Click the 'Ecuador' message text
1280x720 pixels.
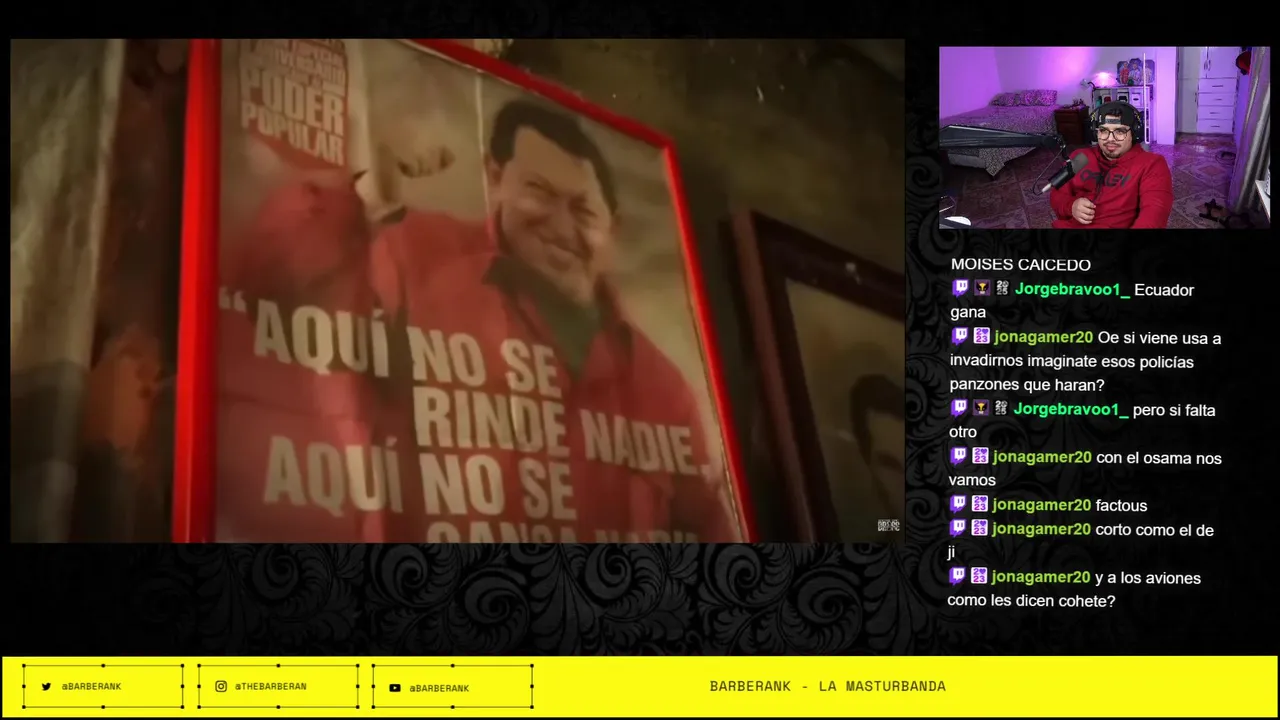(1164, 290)
